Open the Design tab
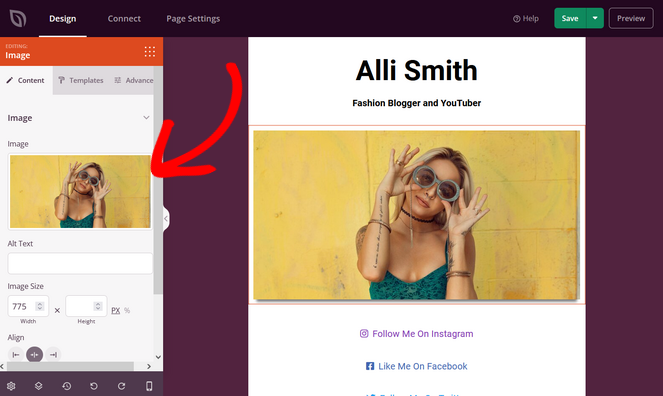The width and height of the screenshot is (663, 396). pyautogui.click(x=63, y=19)
